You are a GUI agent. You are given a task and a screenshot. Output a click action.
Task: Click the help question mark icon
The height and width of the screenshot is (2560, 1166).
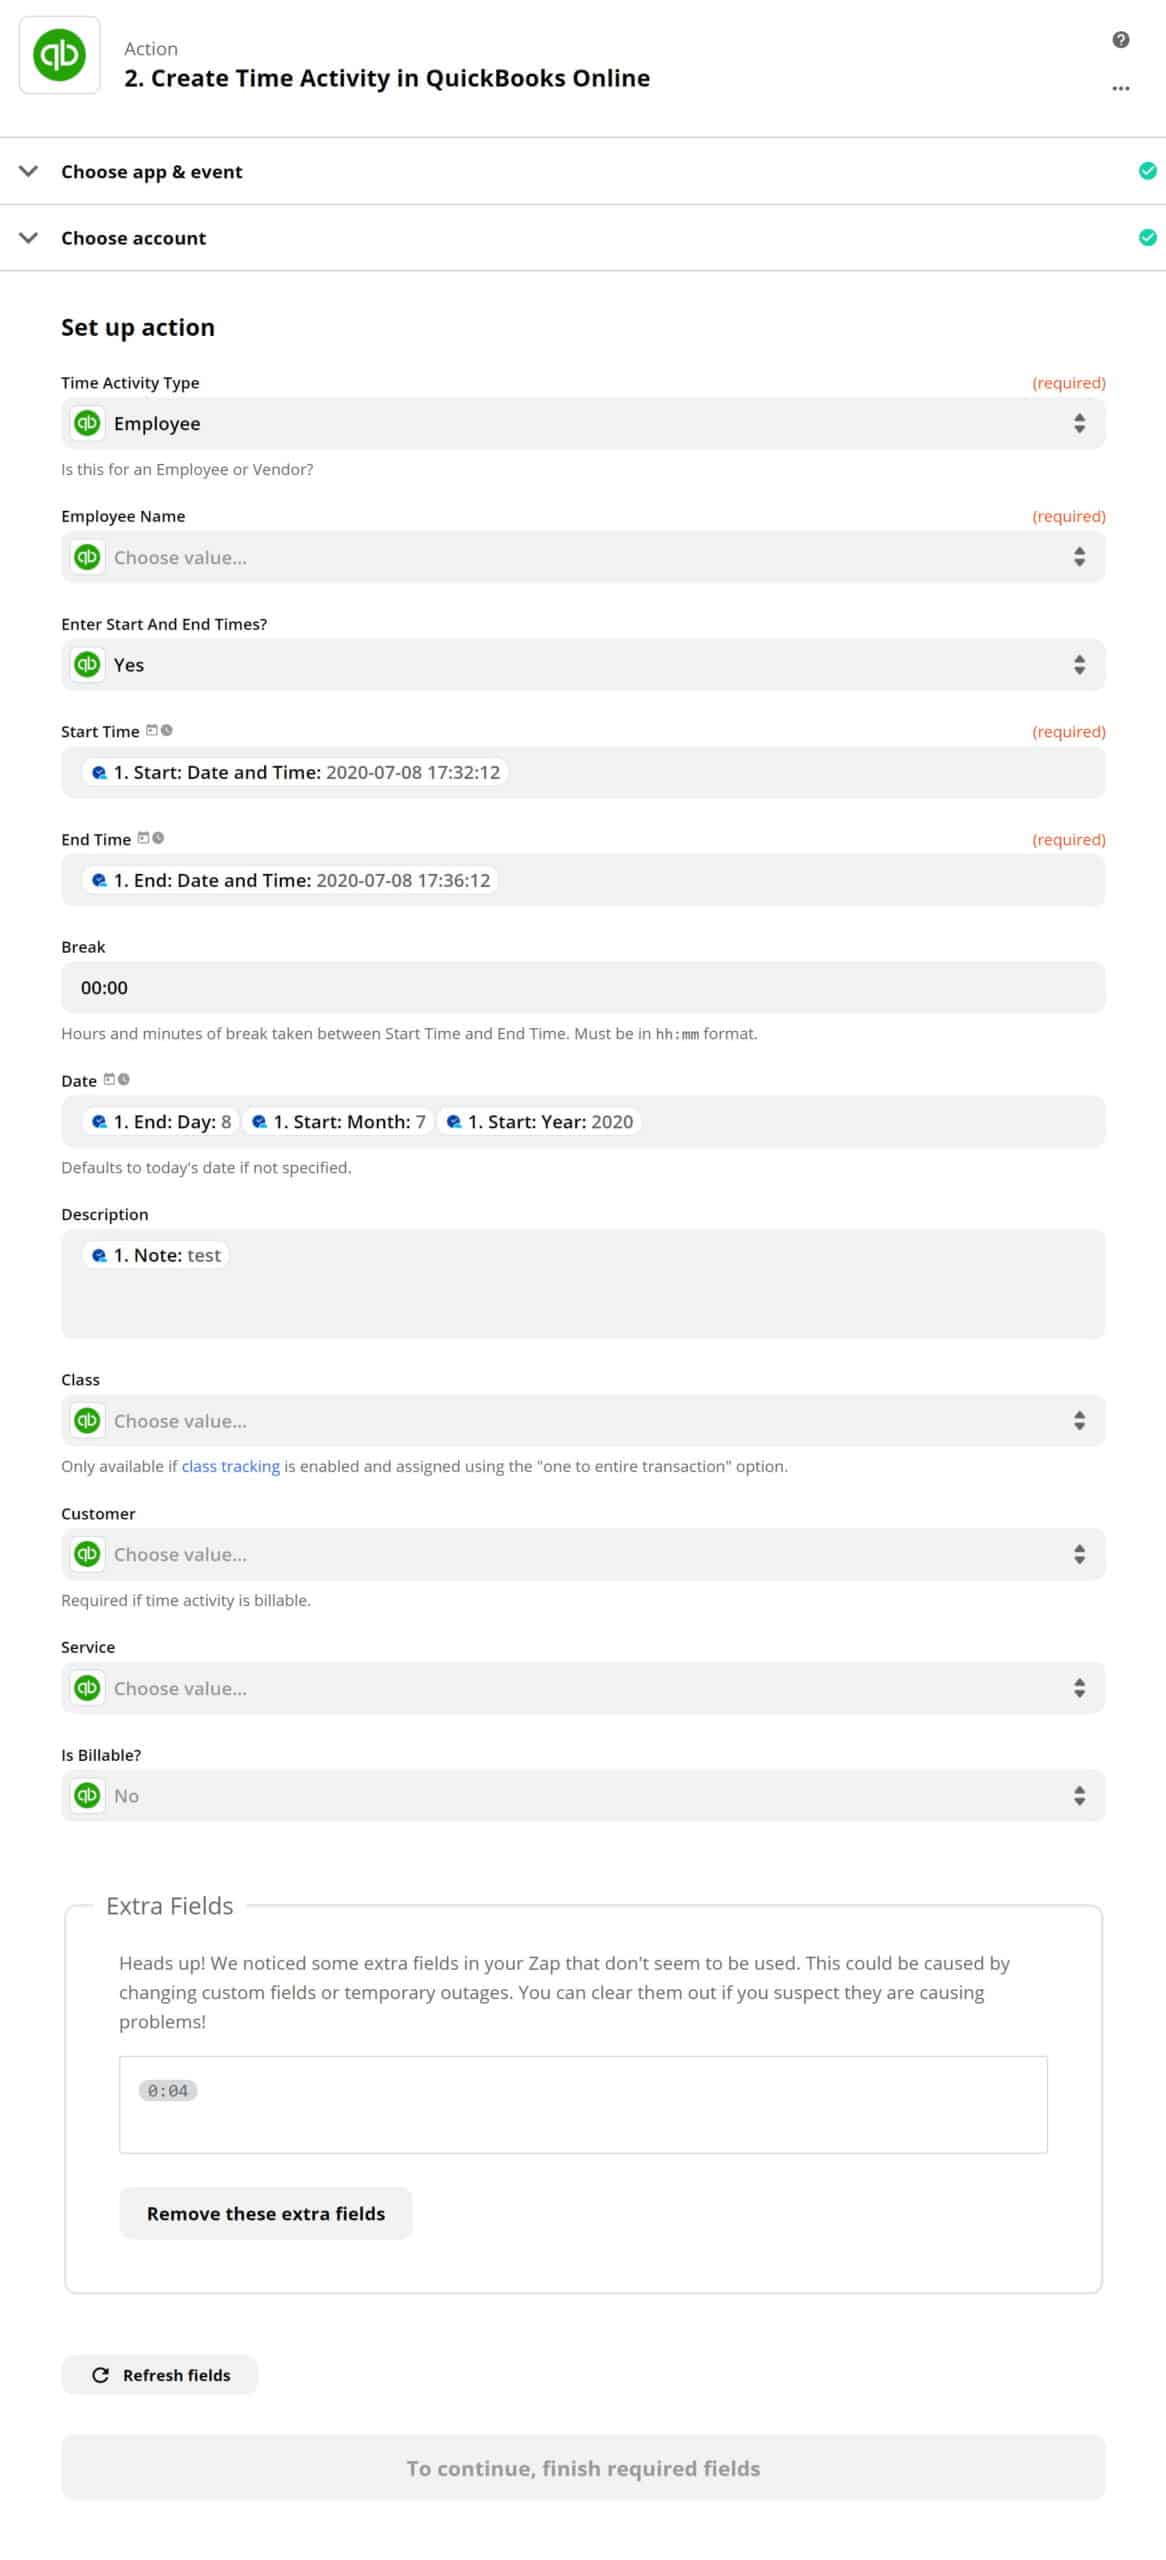click(x=1120, y=40)
